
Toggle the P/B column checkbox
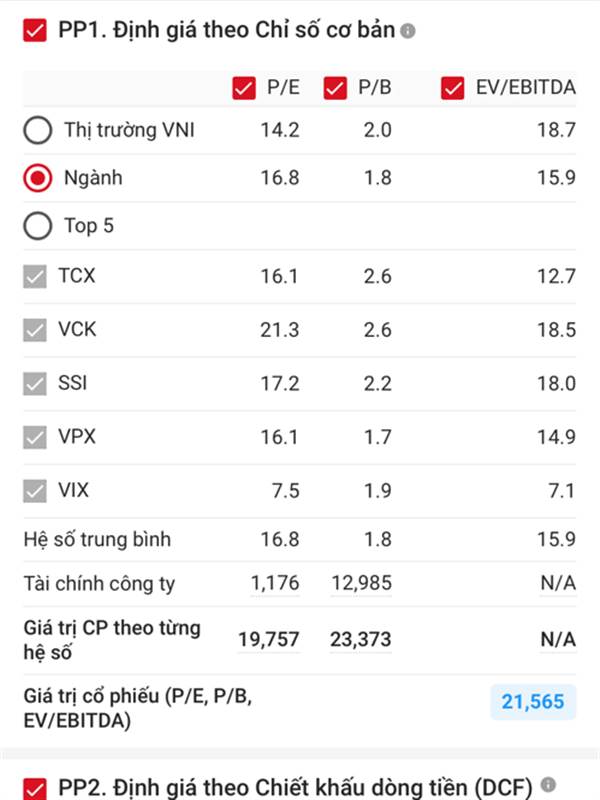pyautogui.click(x=335, y=88)
